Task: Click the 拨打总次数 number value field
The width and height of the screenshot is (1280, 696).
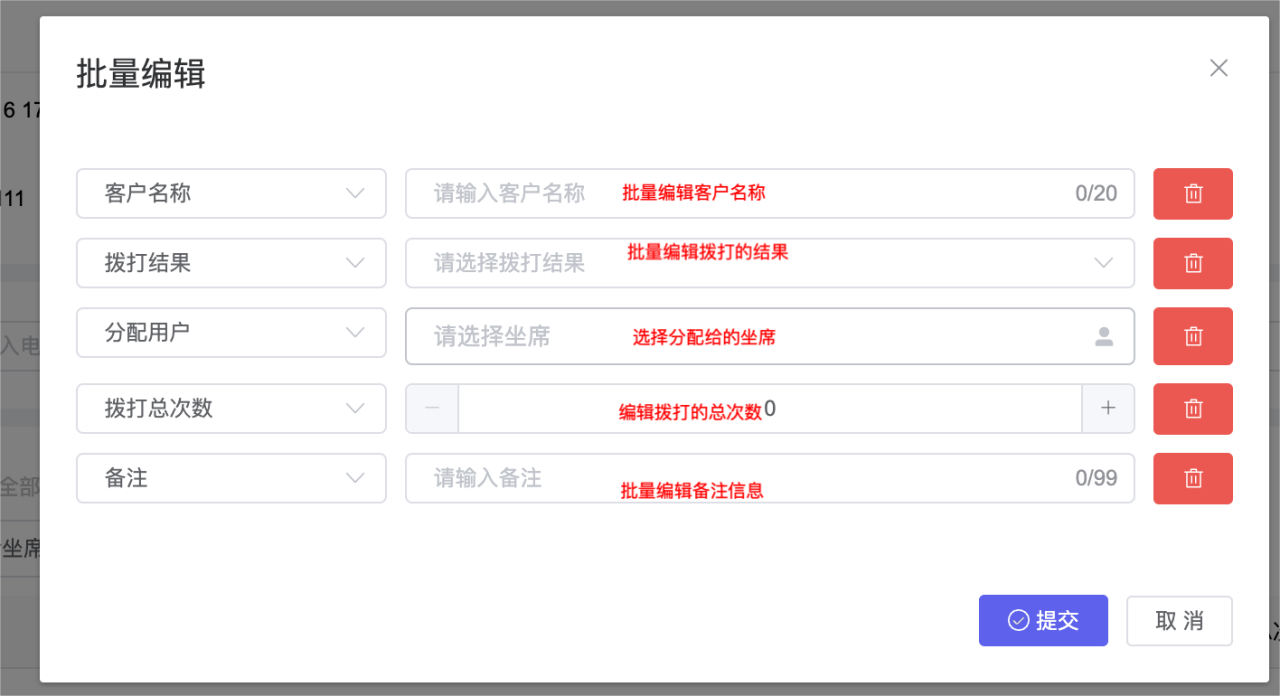Action: click(770, 409)
